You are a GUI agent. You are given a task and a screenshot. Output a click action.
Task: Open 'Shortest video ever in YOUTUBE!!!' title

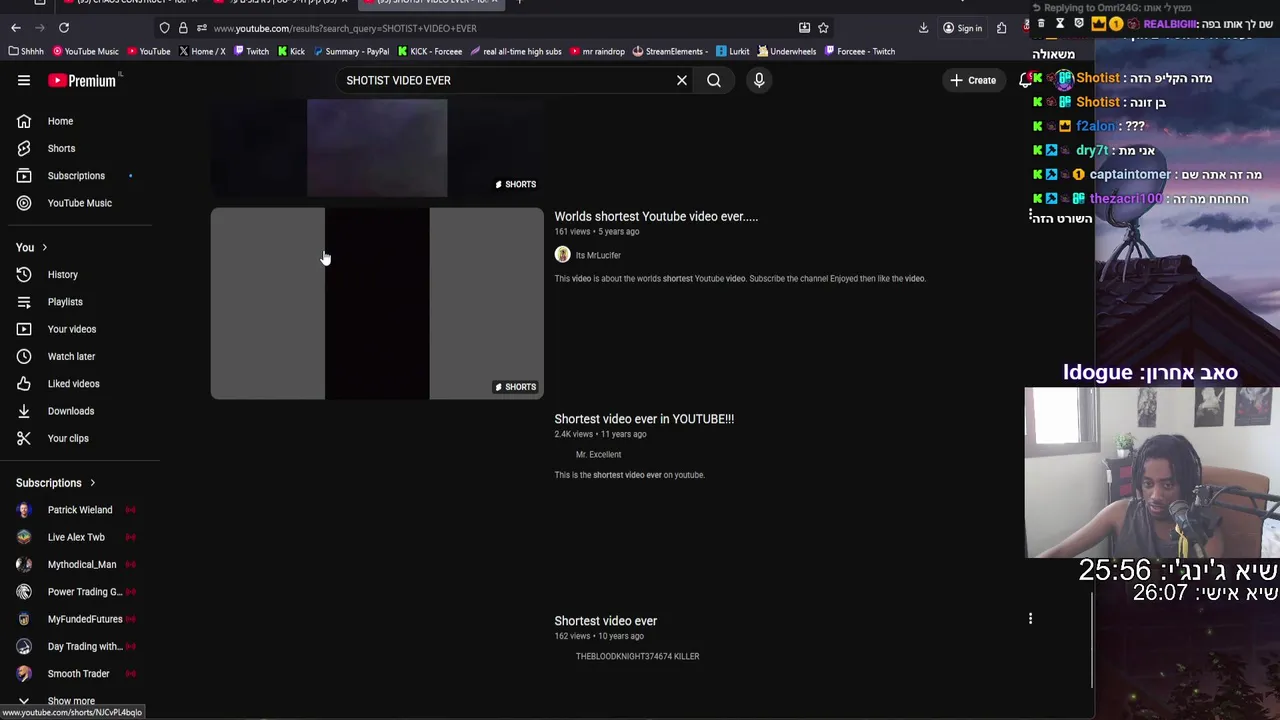click(x=644, y=419)
